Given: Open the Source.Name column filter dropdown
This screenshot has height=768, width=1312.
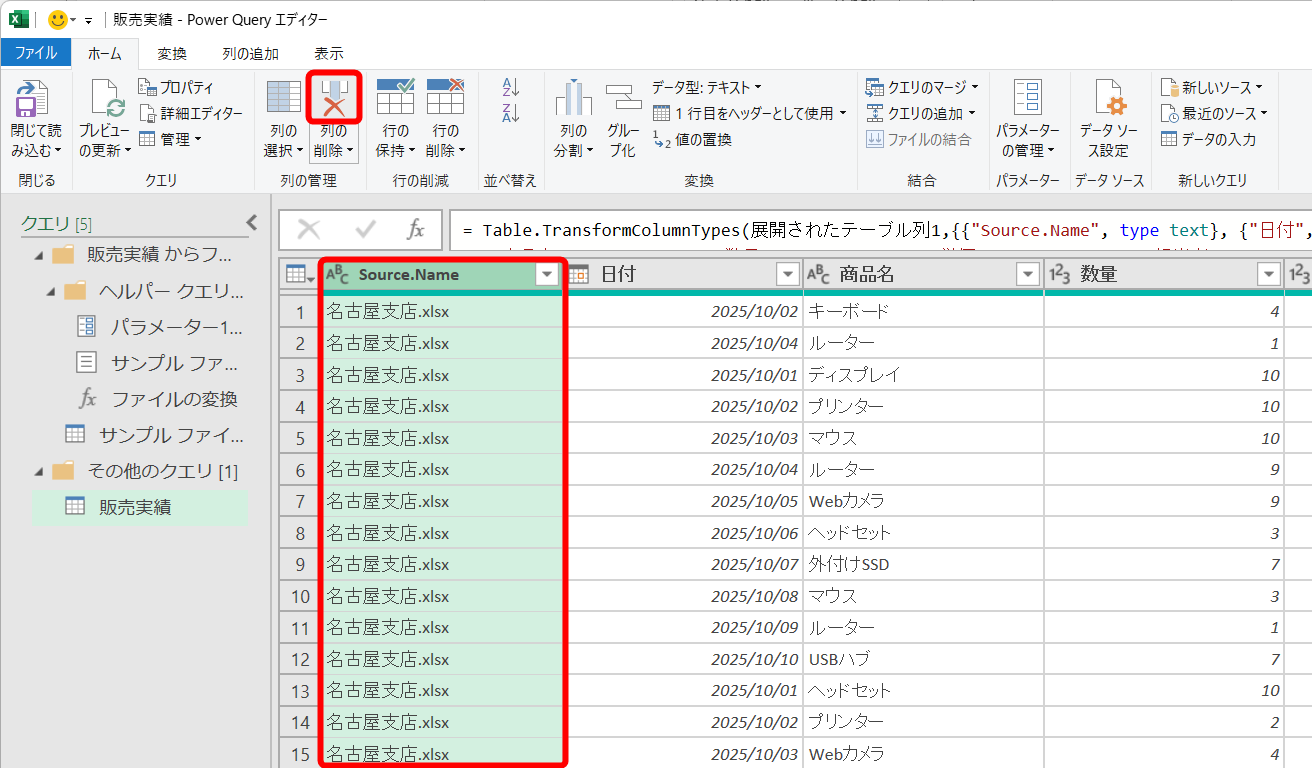Looking at the screenshot, I should click(545, 273).
